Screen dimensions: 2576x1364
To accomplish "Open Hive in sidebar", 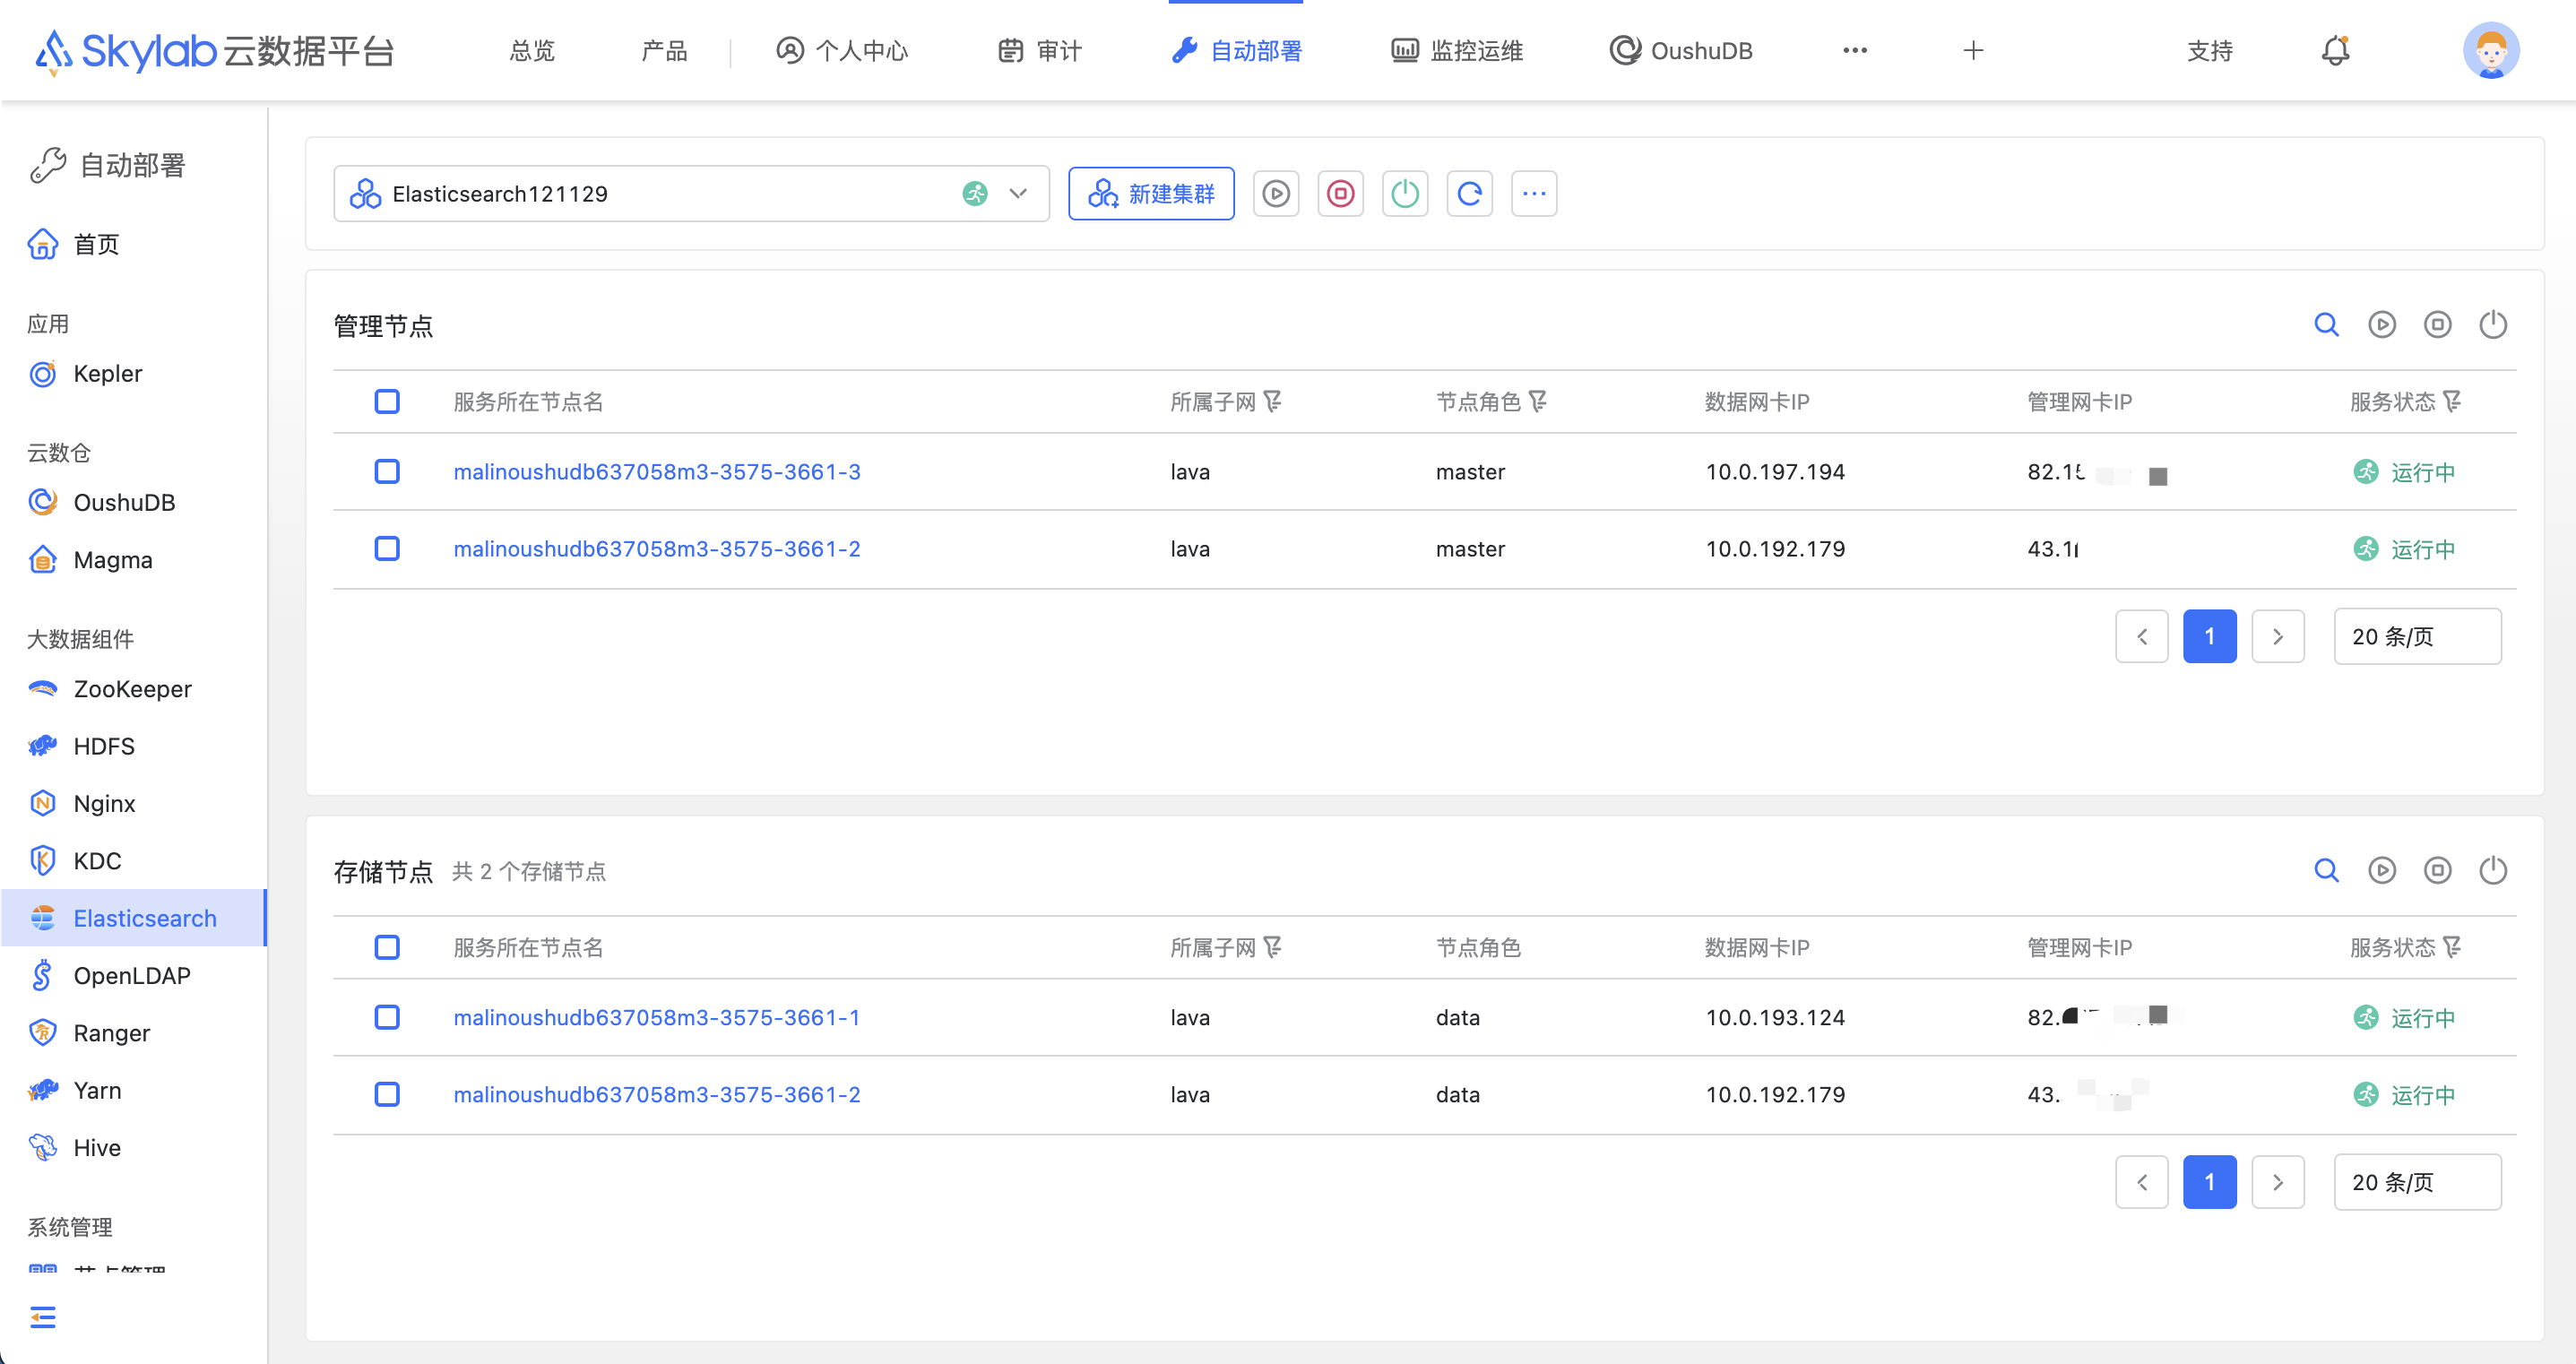I will point(134,1147).
